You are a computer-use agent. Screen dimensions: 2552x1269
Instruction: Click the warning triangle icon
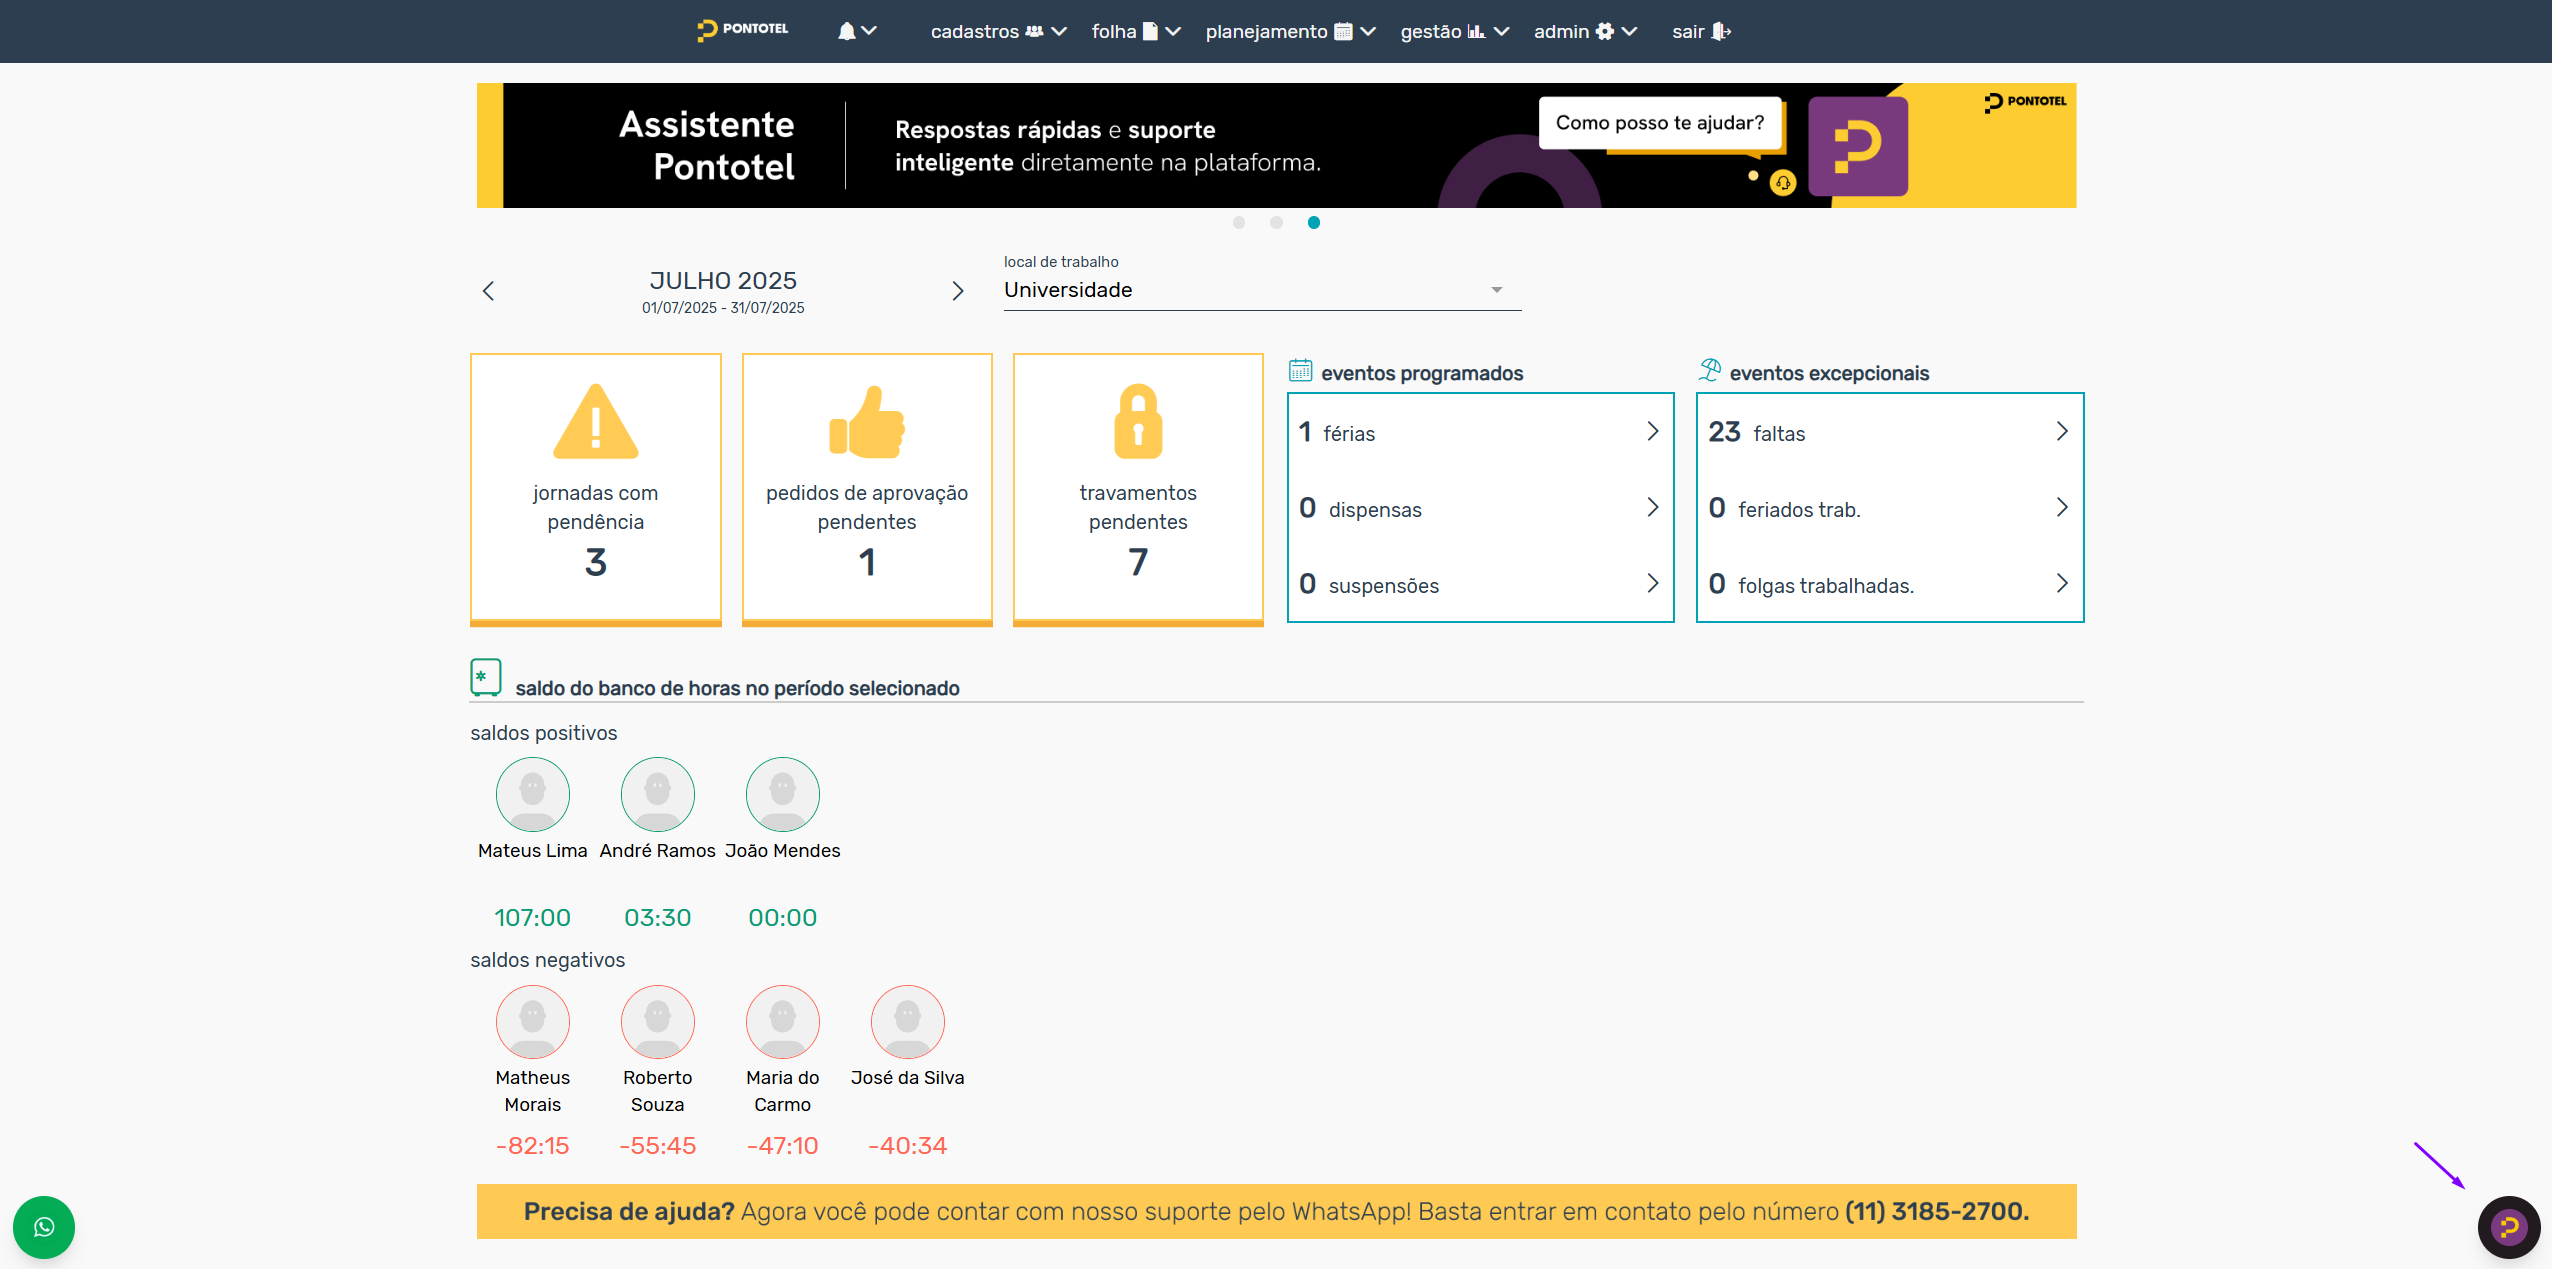click(596, 421)
